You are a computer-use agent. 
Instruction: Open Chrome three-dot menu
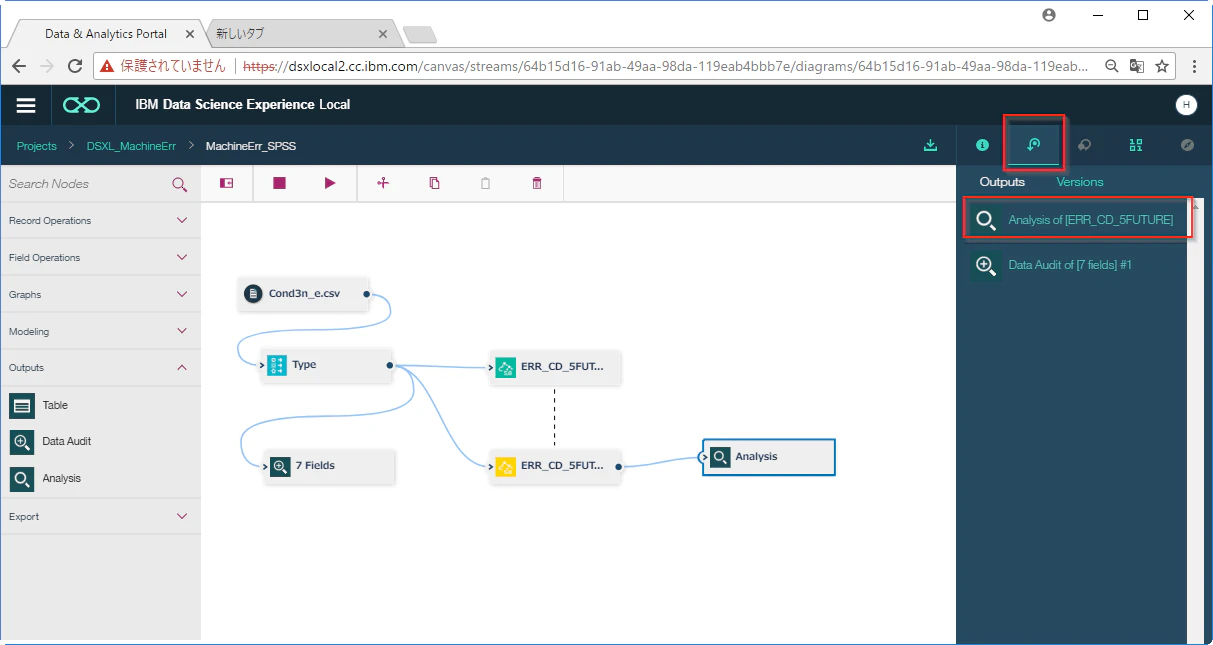click(1195, 66)
